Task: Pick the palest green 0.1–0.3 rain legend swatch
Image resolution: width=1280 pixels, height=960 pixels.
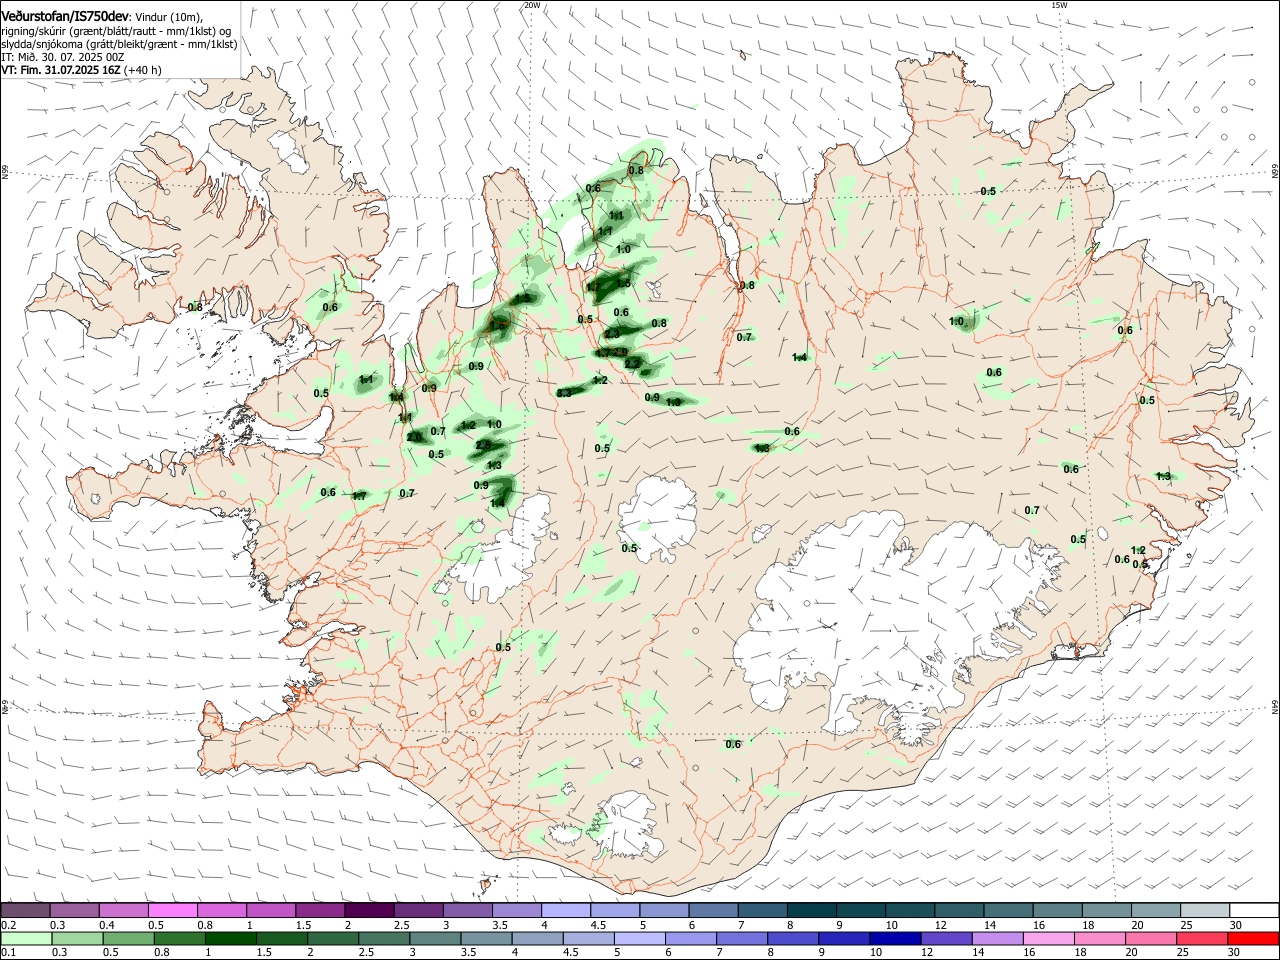Action: pos(26,938)
